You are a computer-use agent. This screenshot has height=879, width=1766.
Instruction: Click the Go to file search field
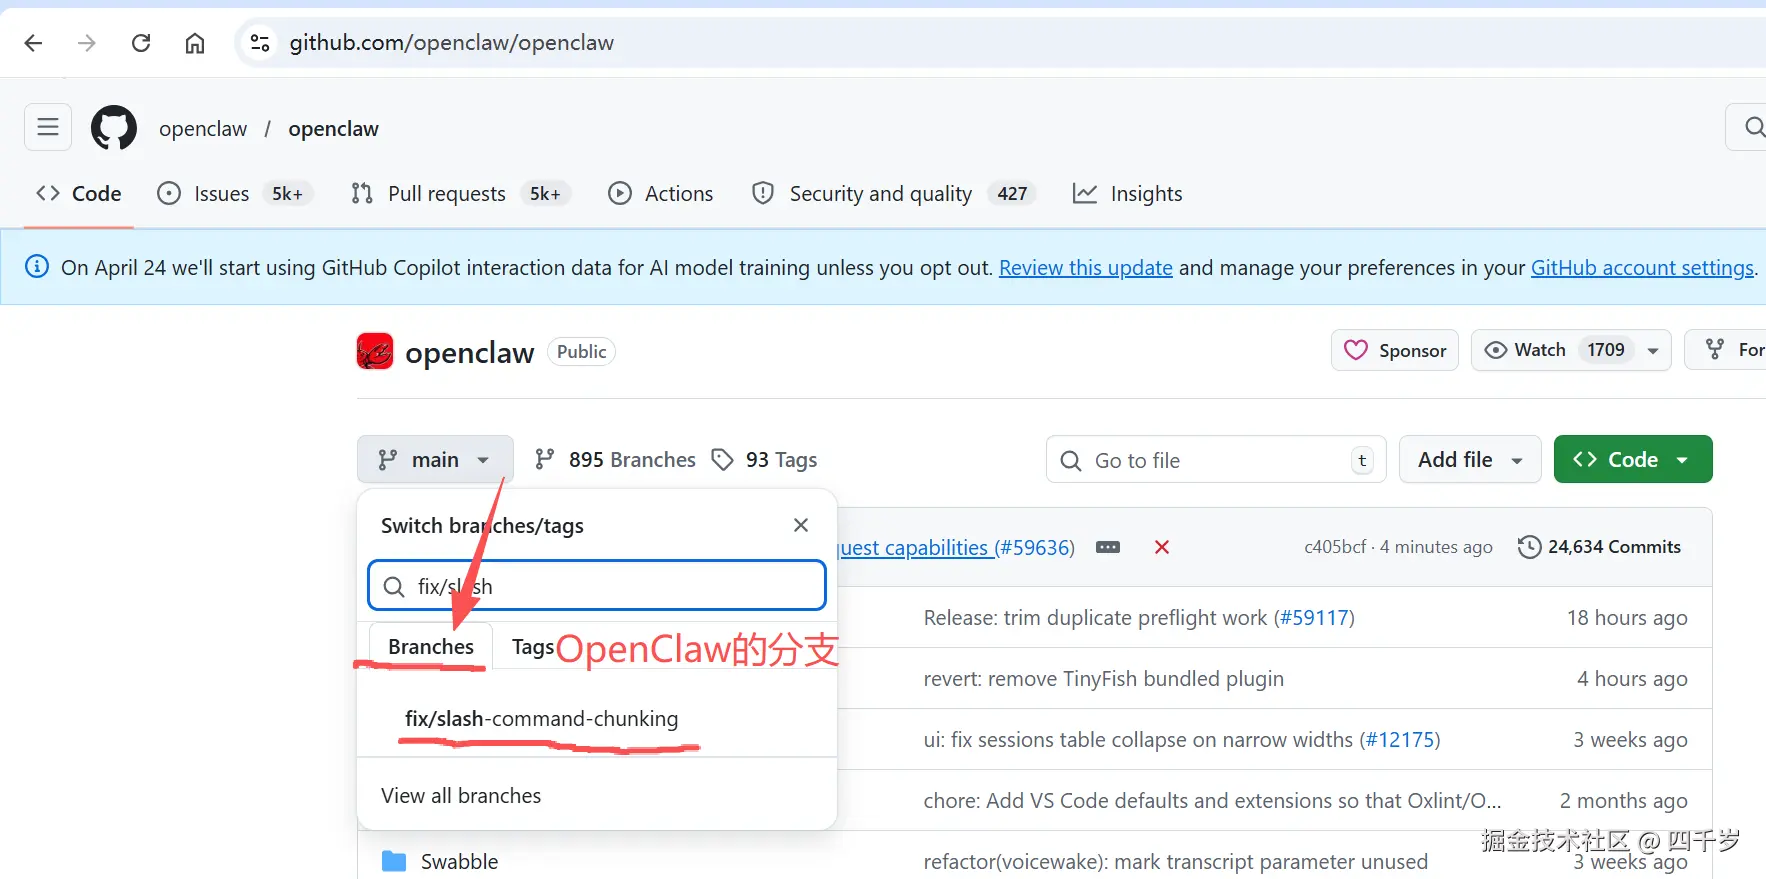[x=1216, y=459]
